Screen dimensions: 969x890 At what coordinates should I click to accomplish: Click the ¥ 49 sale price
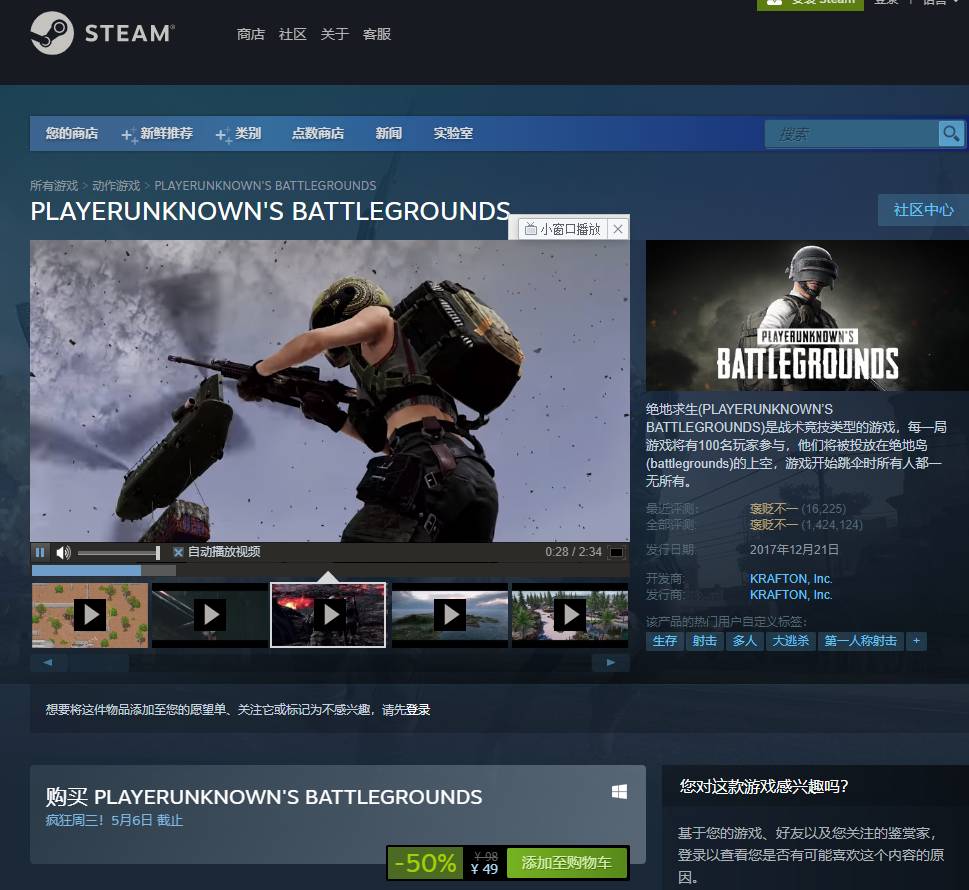484,869
